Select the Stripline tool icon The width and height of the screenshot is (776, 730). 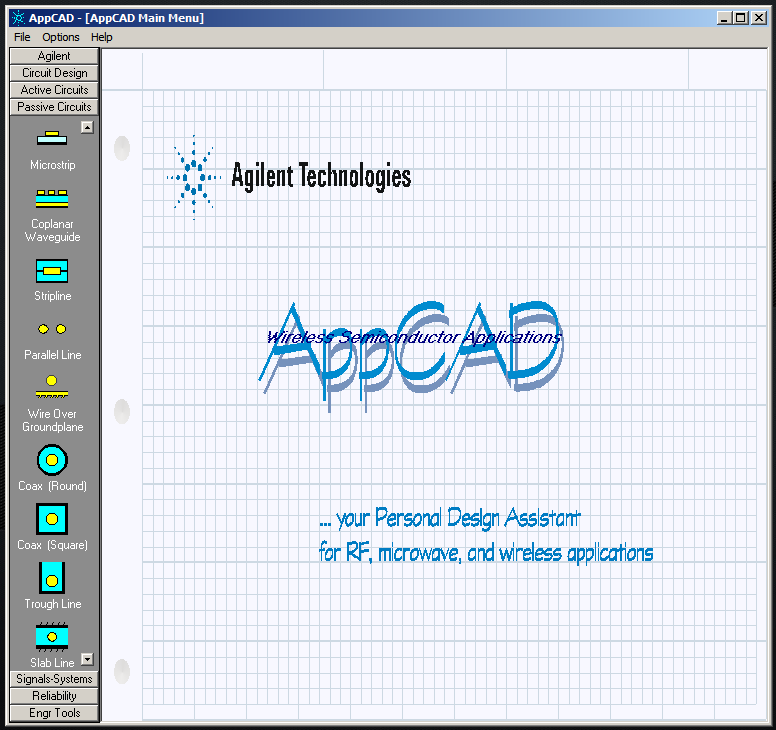click(52, 271)
